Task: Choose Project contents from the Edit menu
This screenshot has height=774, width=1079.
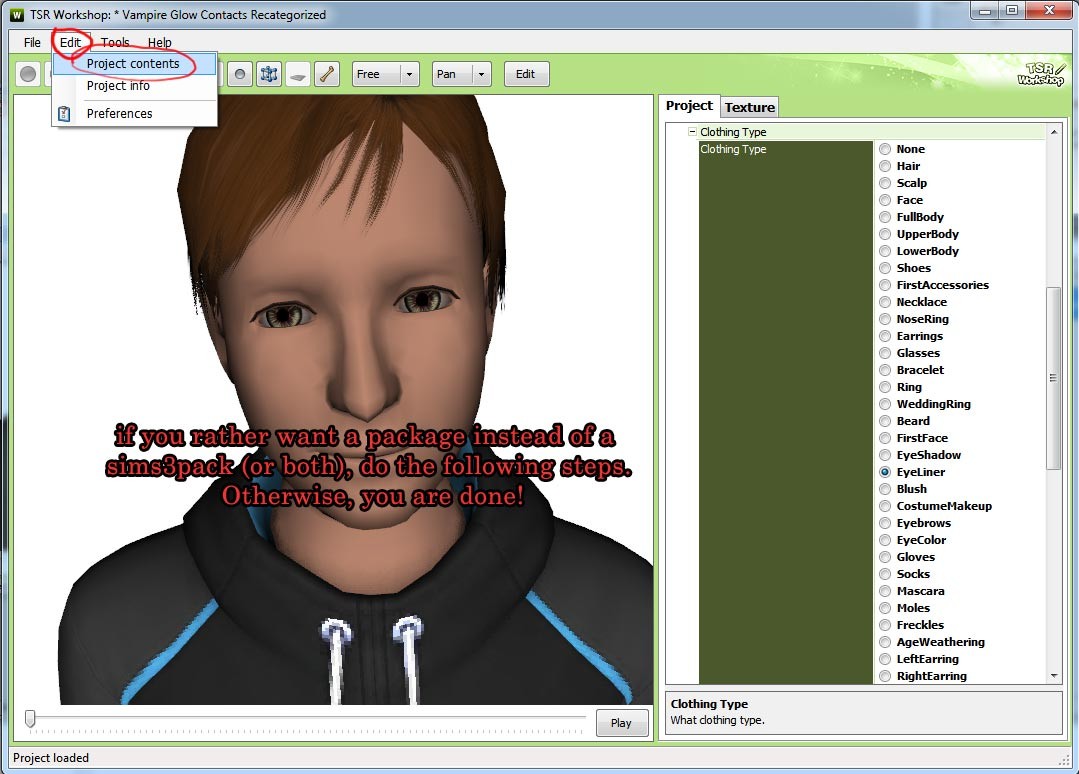Action: coord(135,63)
